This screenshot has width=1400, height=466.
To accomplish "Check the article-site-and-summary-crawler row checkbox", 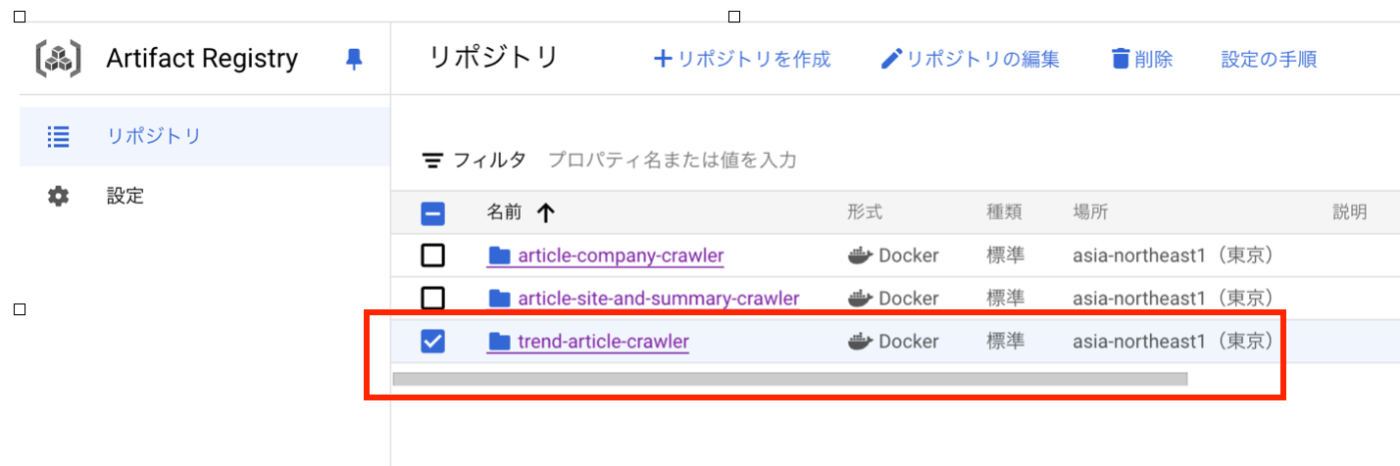I will click(432, 298).
